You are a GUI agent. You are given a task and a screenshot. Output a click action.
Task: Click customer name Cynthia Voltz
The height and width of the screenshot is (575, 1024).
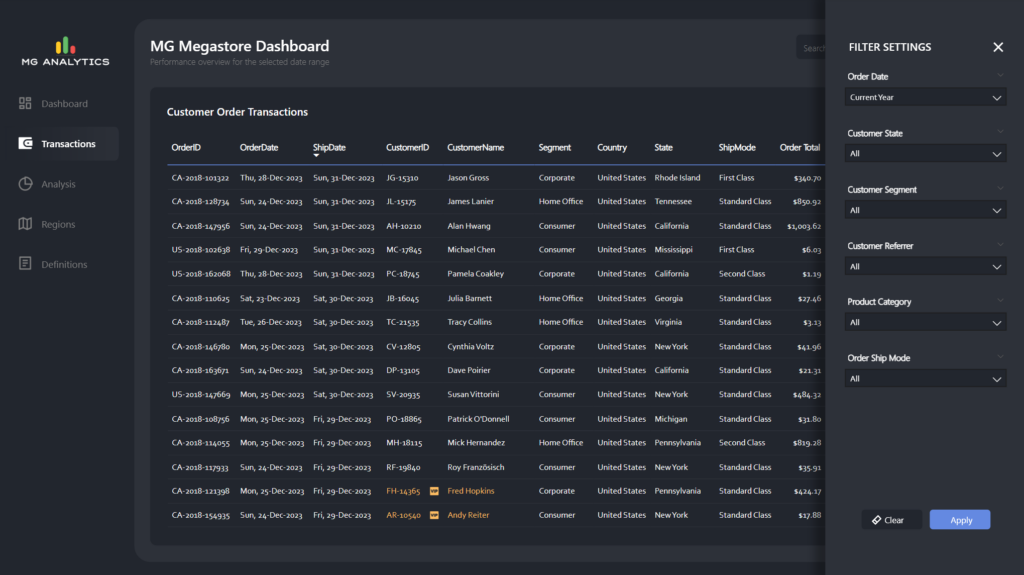click(x=470, y=347)
